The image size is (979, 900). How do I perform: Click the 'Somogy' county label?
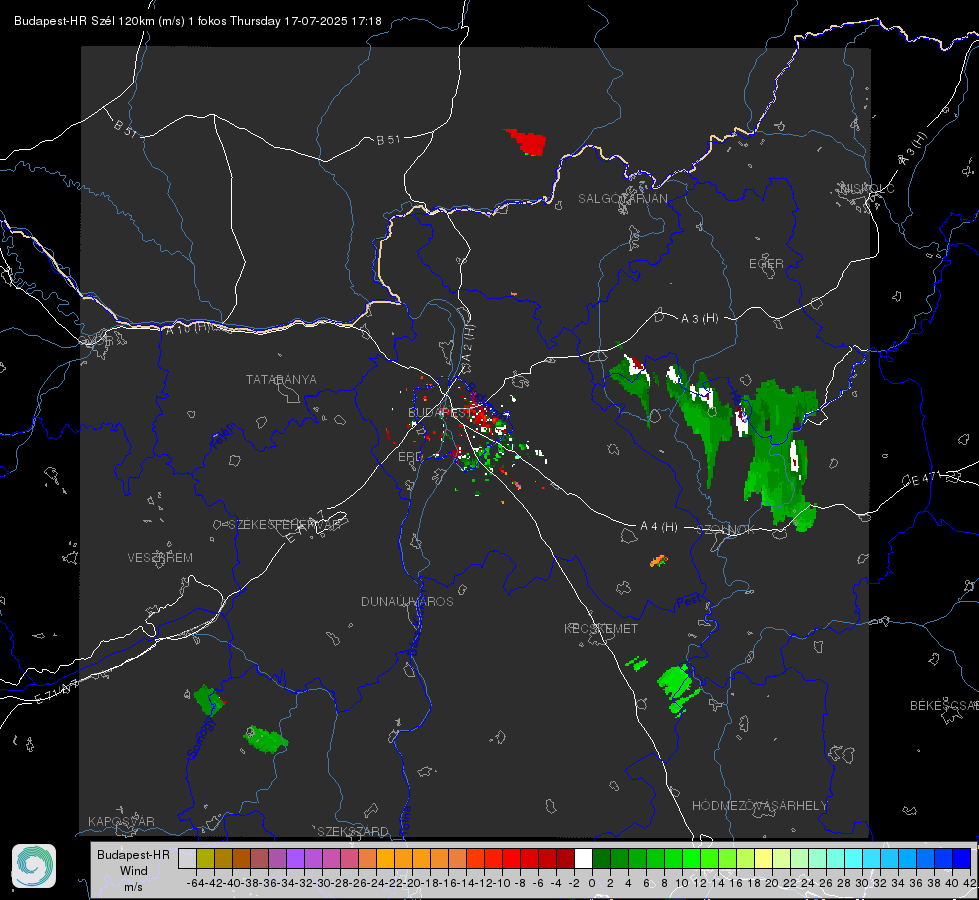[201, 738]
